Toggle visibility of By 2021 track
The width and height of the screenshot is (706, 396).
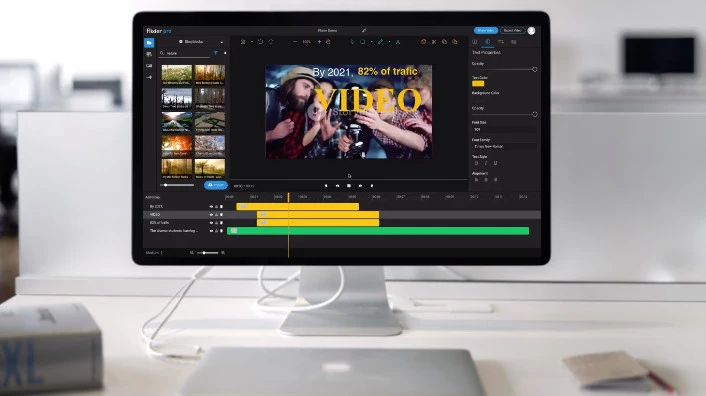click(211, 207)
